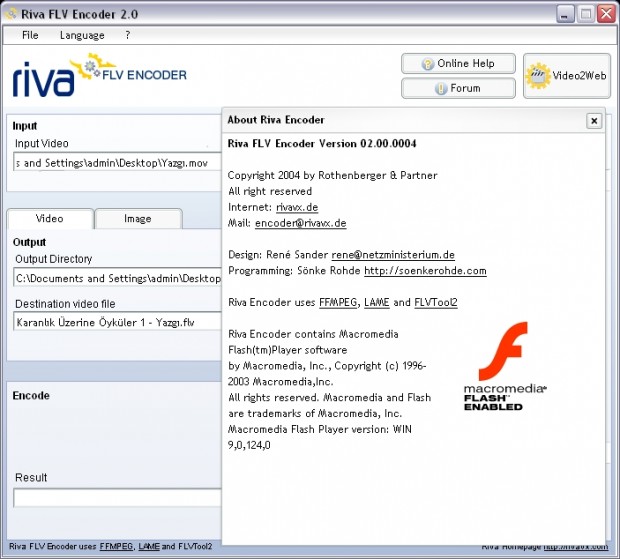Image resolution: width=620 pixels, height=559 pixels.
Task: Click the Macromedia Flash Enabled logo
Action: coord(505,366)
